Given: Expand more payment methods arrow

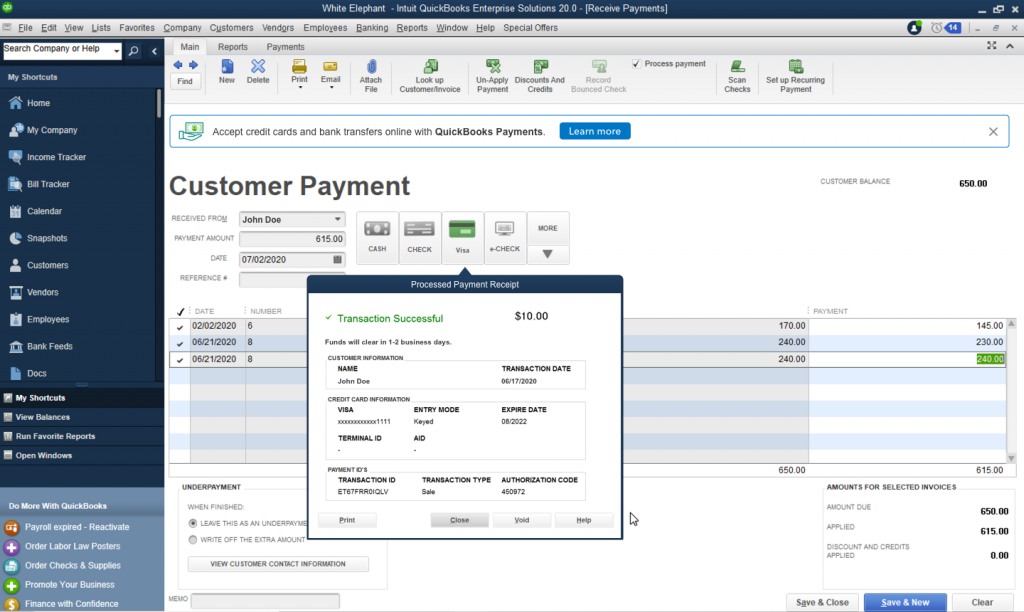Looking at the screenshot, I should point(547,254).
